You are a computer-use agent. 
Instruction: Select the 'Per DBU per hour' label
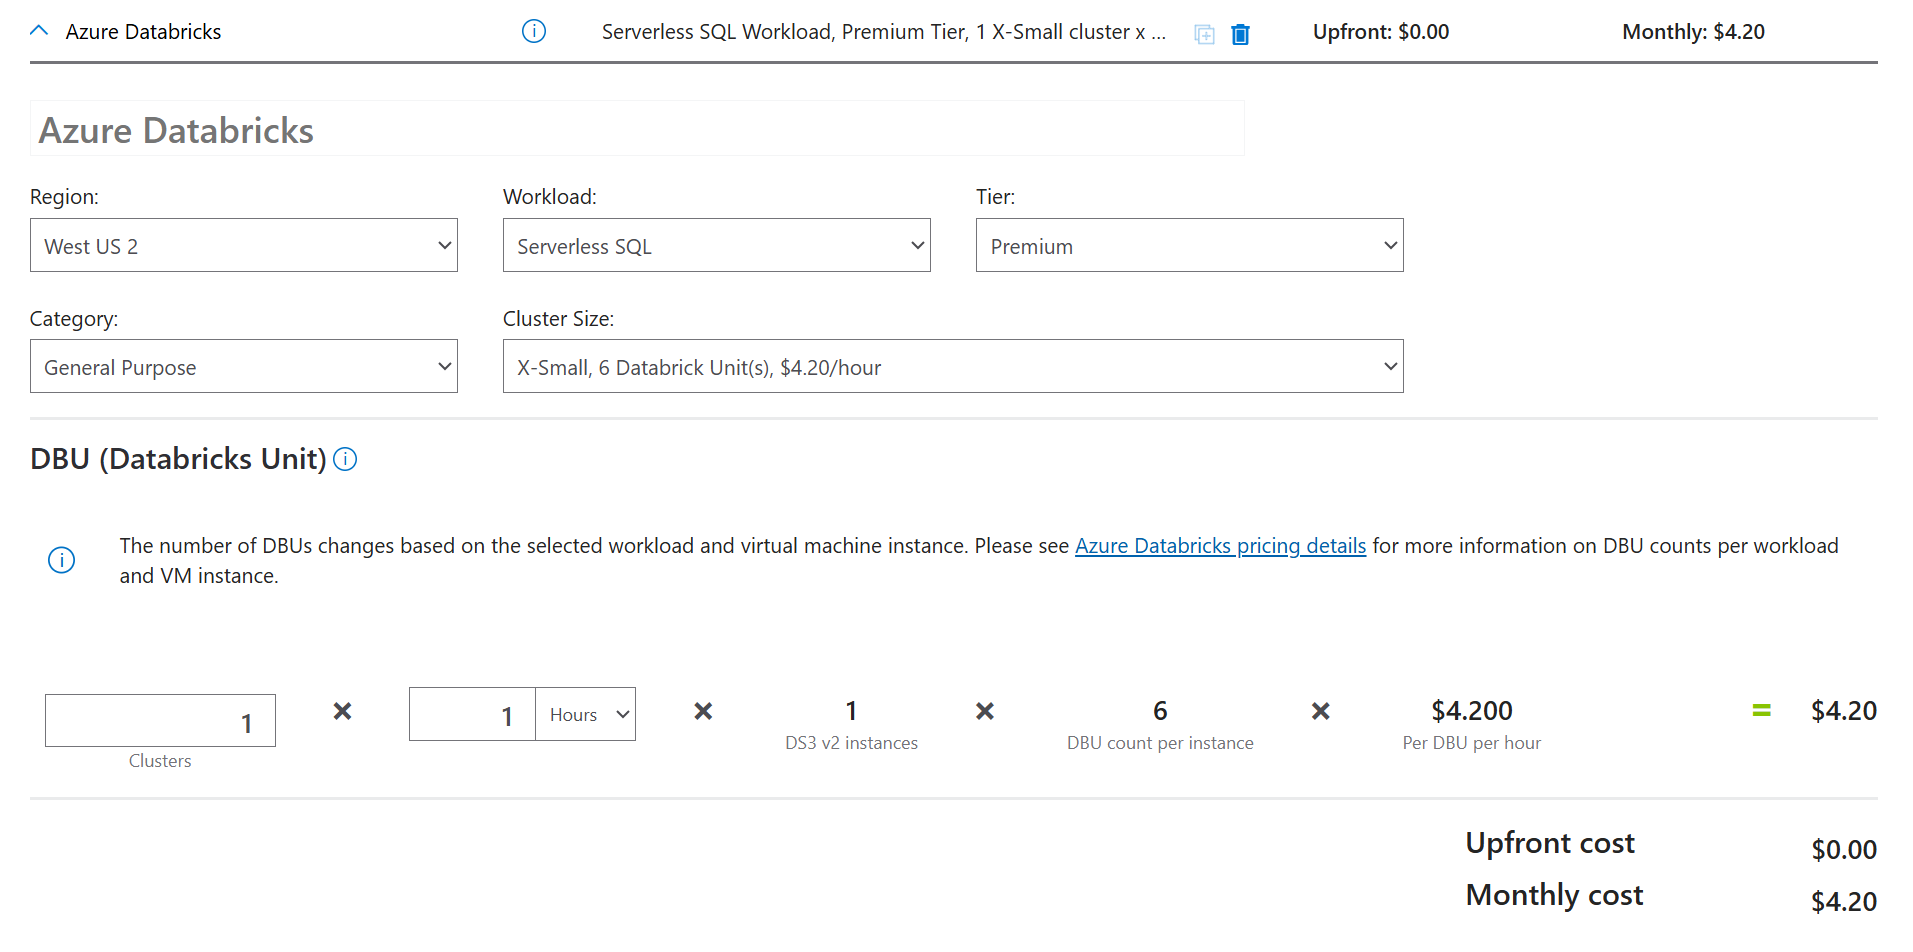(1472, 743)
